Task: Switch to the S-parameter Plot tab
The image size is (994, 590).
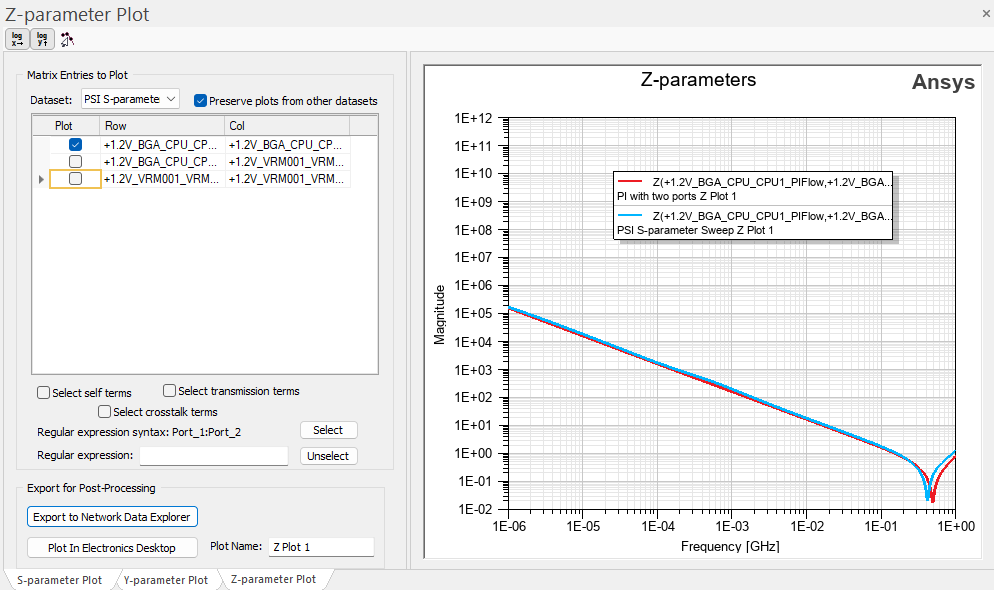Action: [59, 580]
